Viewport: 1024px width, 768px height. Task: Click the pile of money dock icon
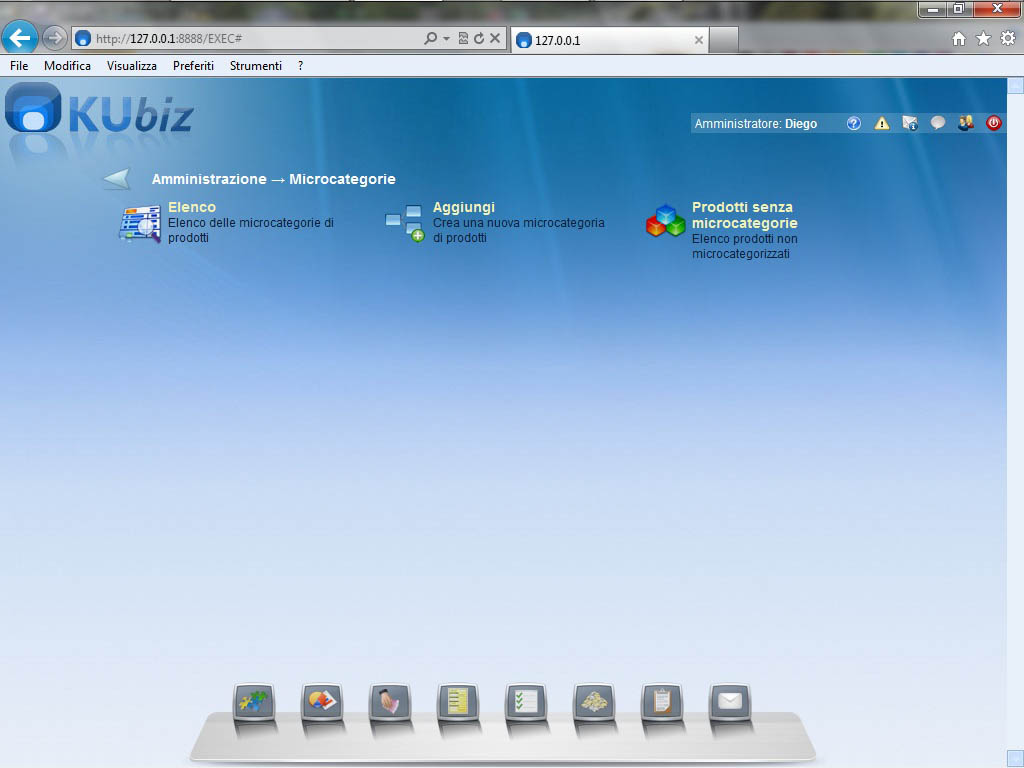pyautogui.click(x=594, y=702)
